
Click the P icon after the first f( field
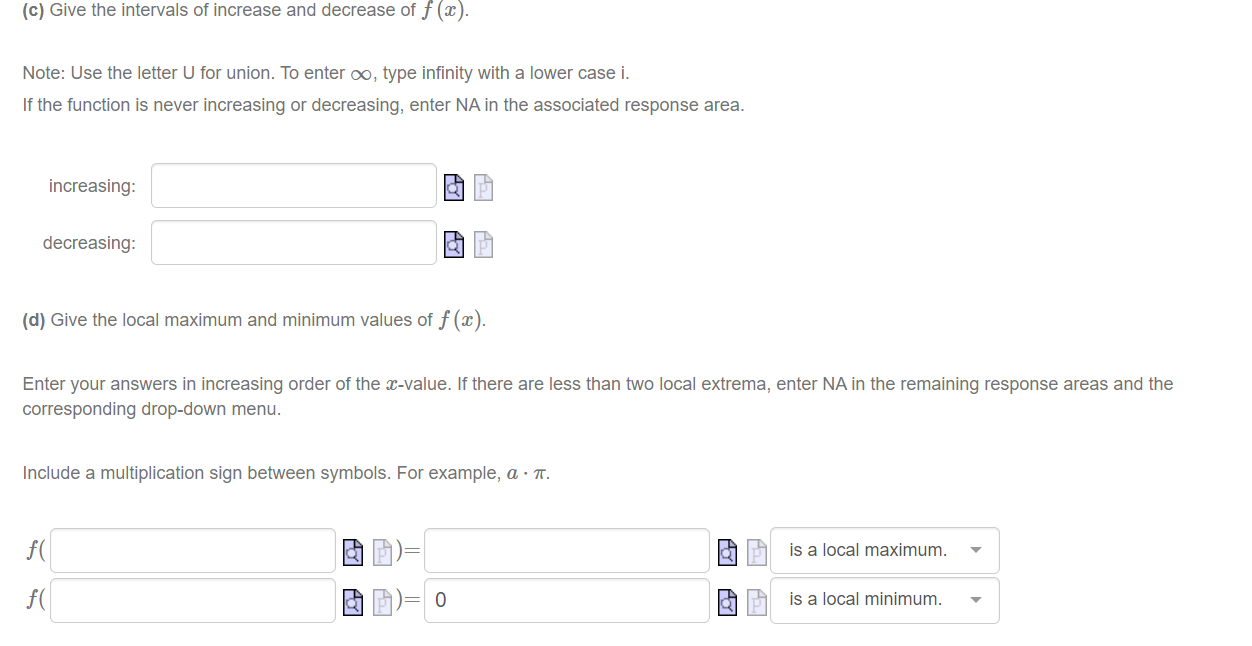(380, 550)
